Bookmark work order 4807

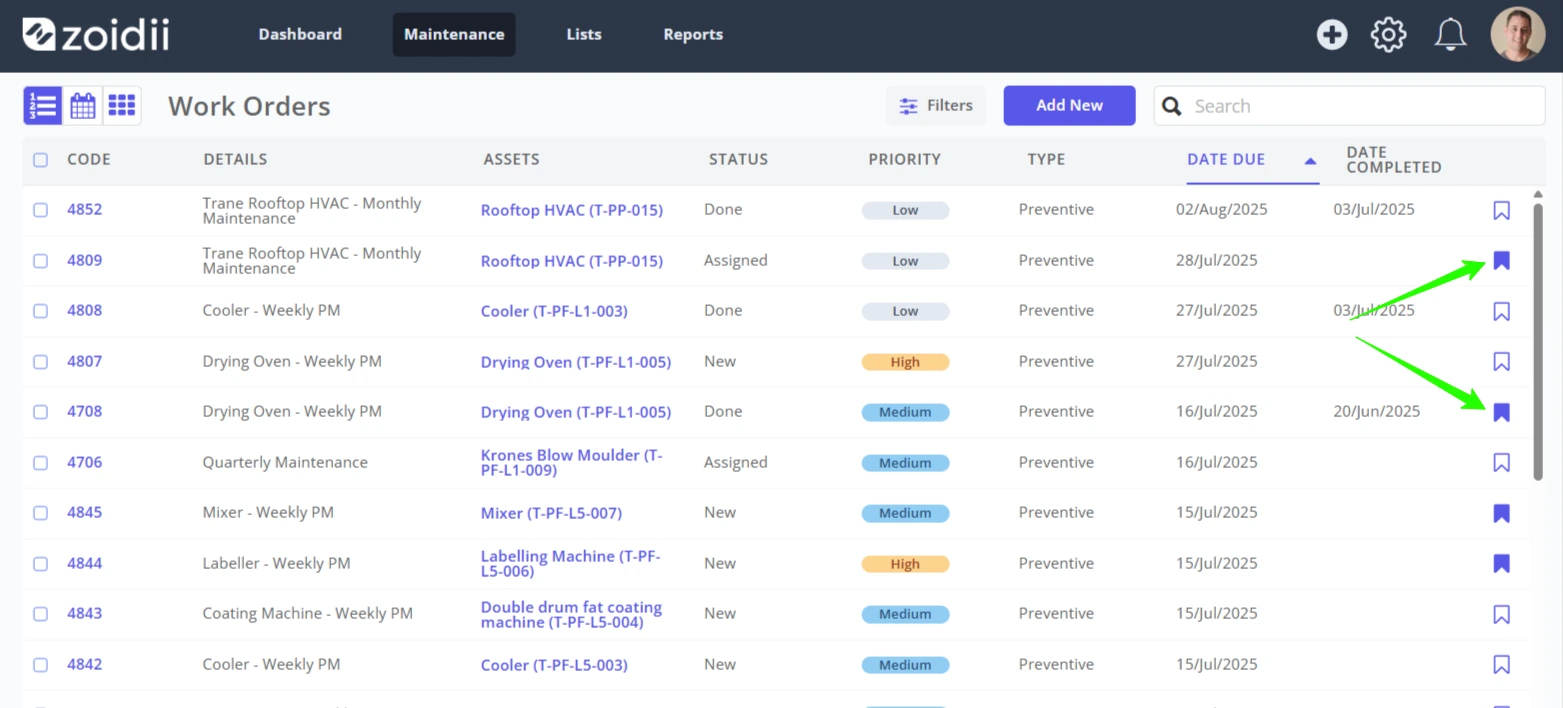pos(1501,361)
